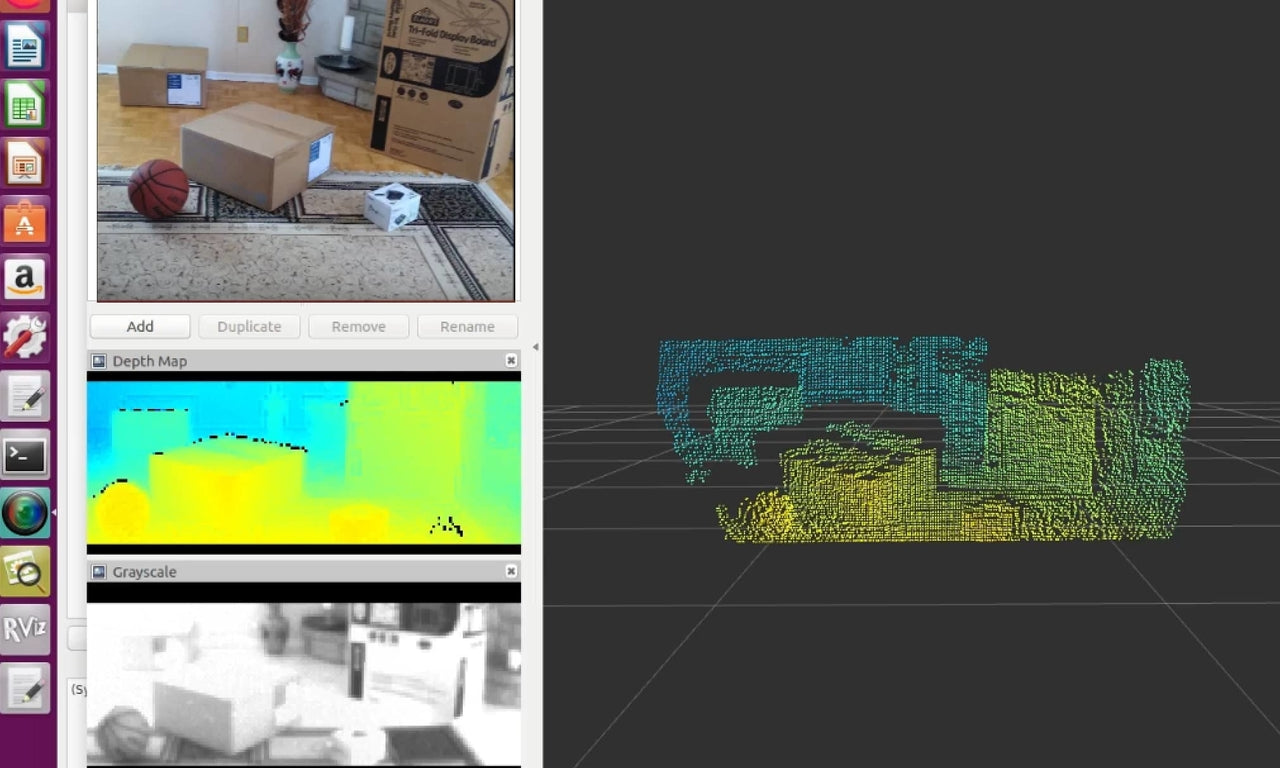The width and height of the screenshot is (1280, 768).
Task: Click the Remove display button
Action: (x=358, y=326)
